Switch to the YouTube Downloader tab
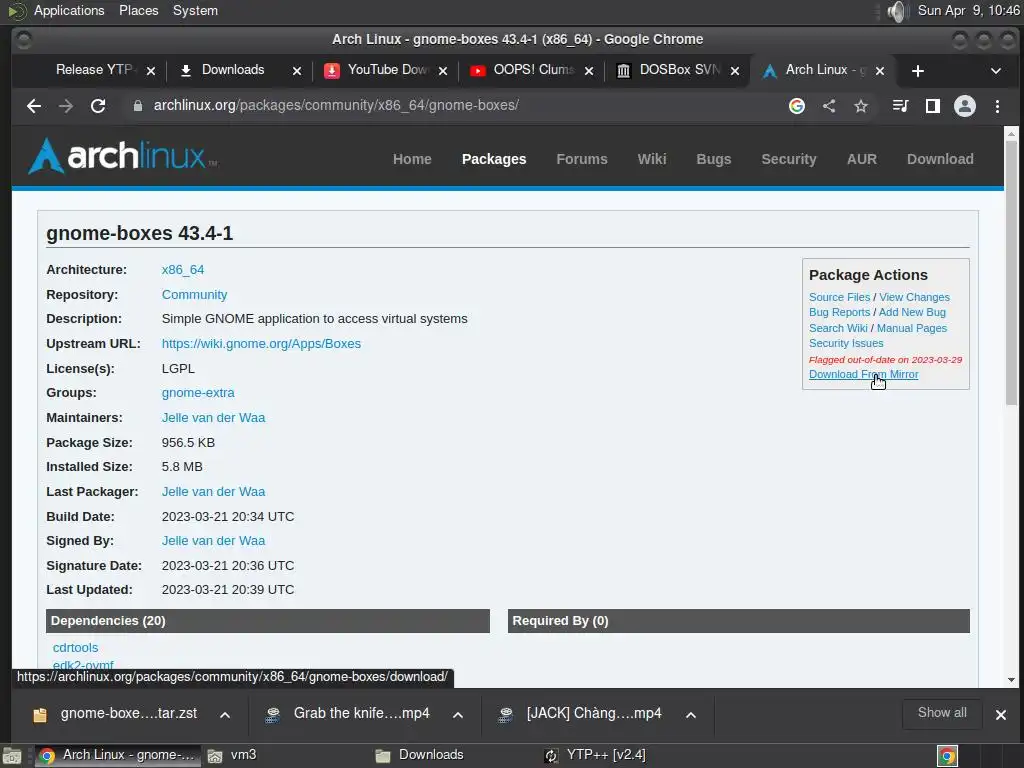The width and height of the screenshot is (1024, 768). tap(385, 70)
